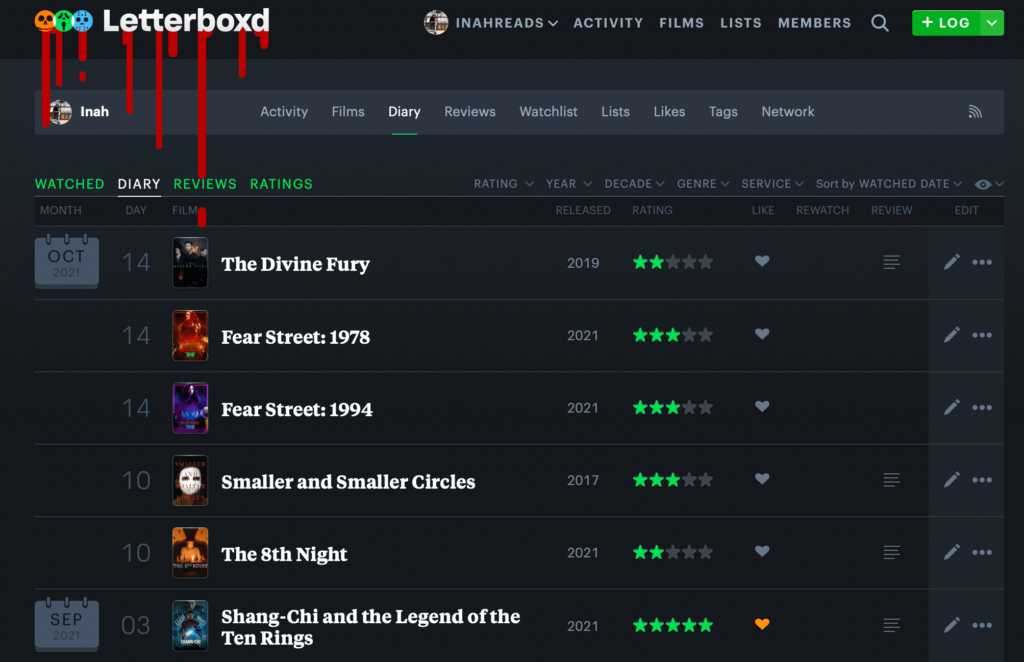Open more options for The Divine Fury
This screenshot has height=662, width=1024.
(x=982, y=262)
